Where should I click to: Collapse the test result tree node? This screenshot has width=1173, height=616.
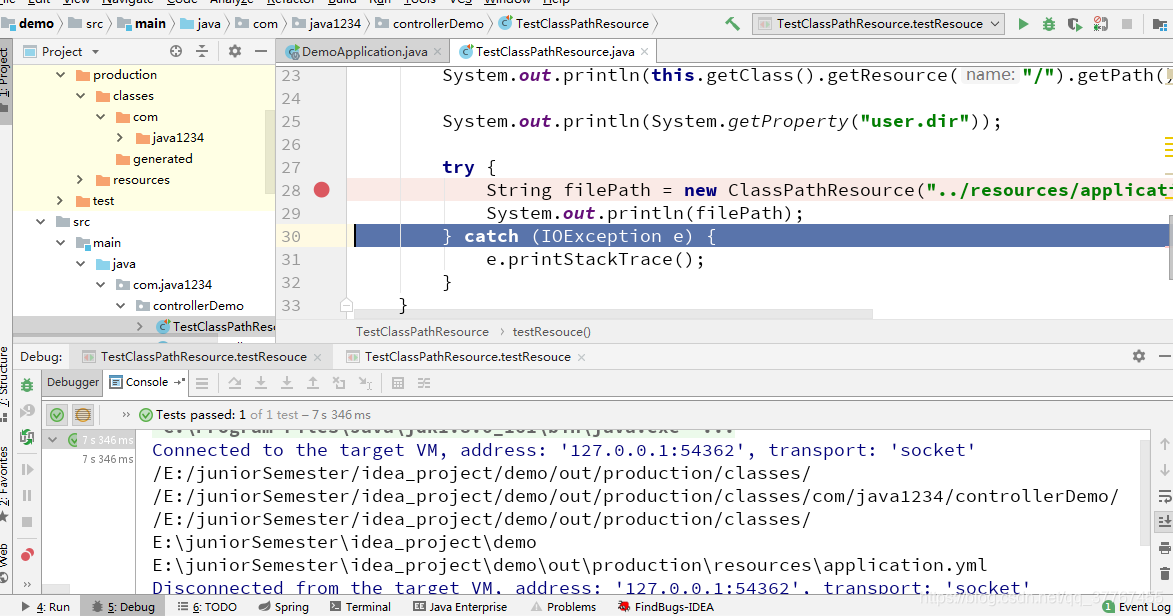tap(52, 439)
